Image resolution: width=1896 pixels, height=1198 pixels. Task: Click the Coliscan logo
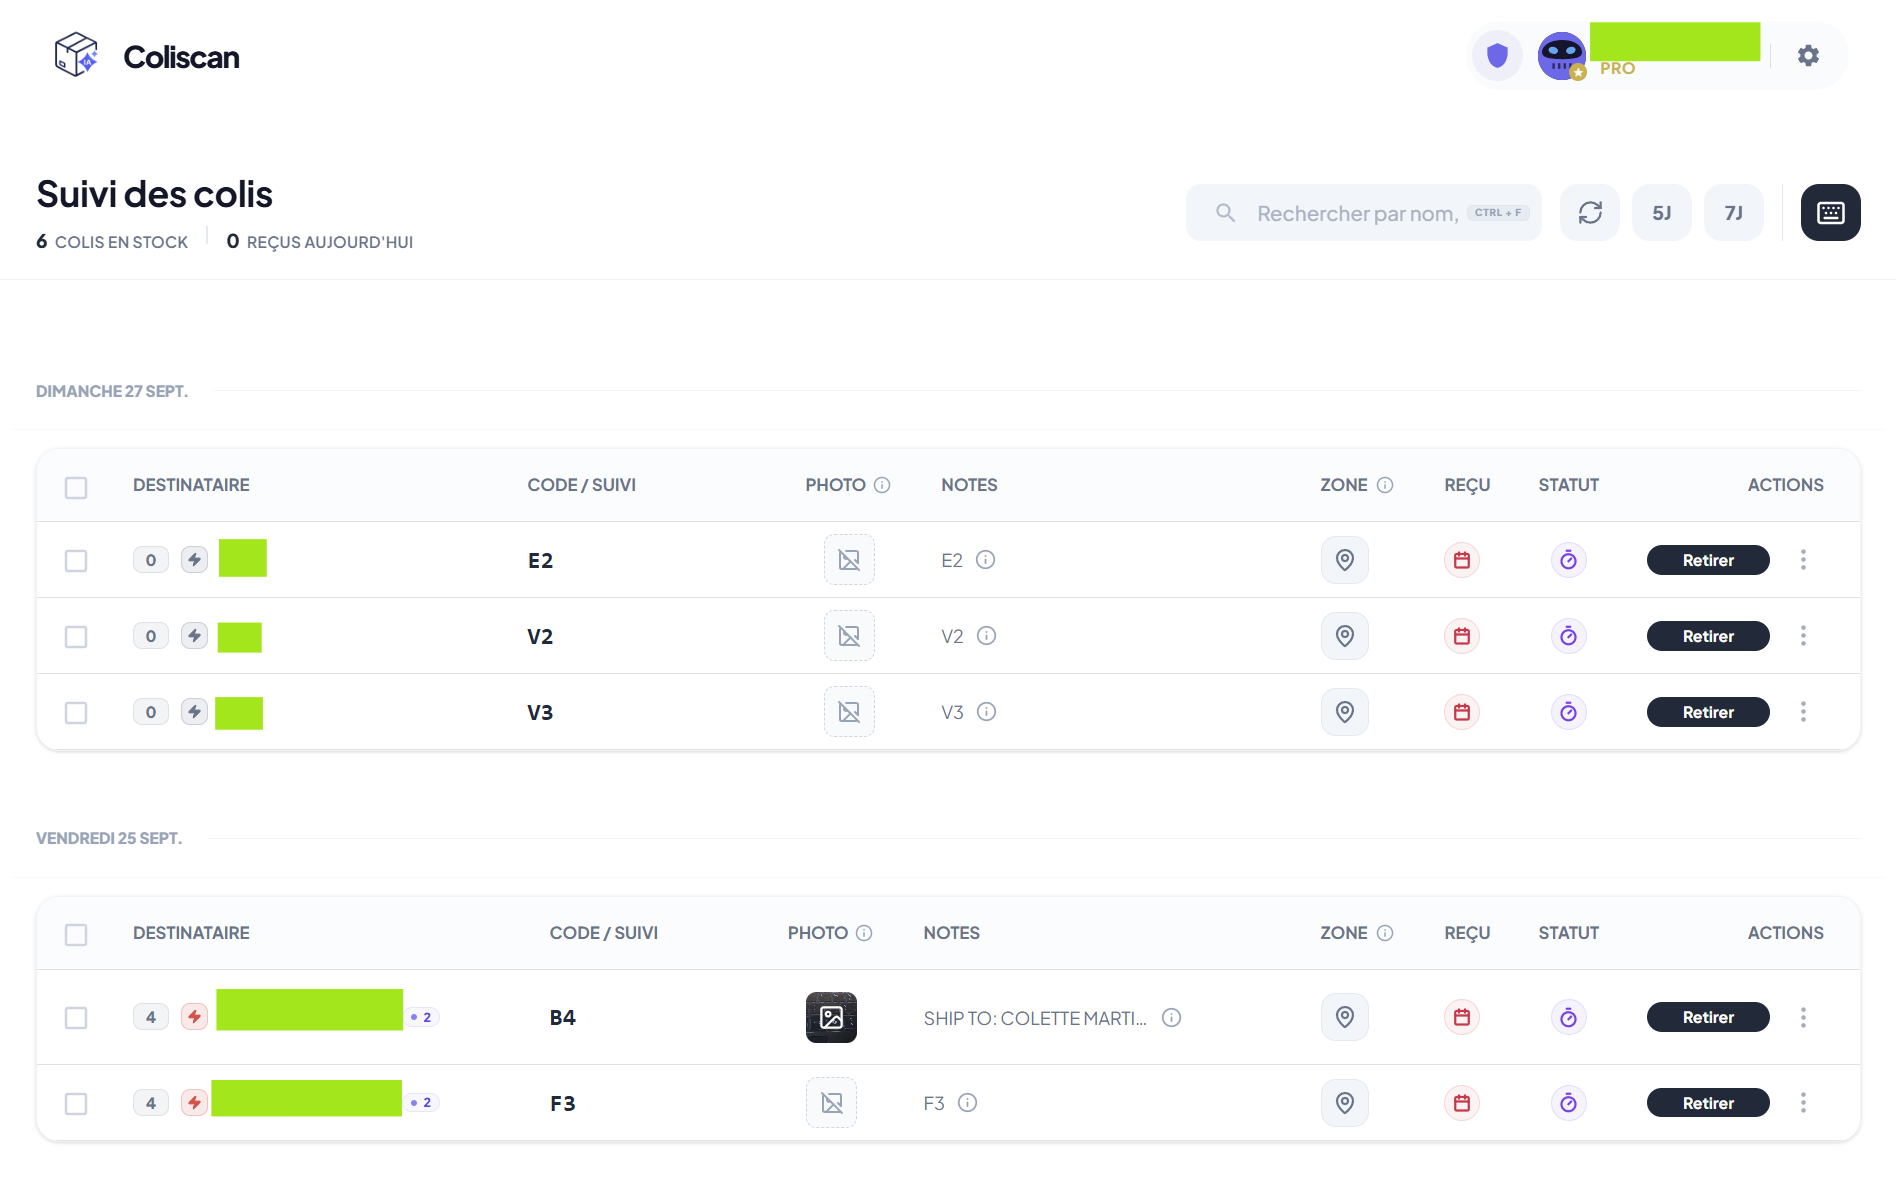click(147, 56)
